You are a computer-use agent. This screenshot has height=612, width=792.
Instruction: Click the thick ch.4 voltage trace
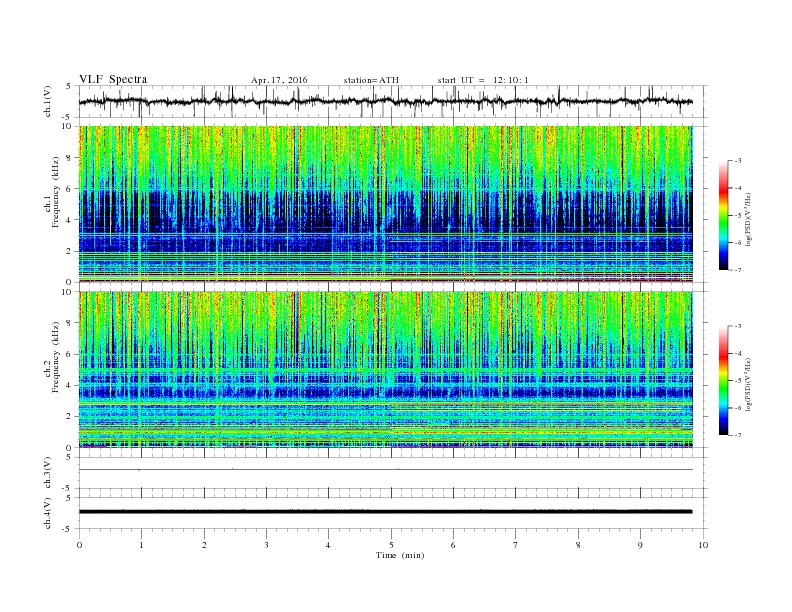[x=385, y=512]
